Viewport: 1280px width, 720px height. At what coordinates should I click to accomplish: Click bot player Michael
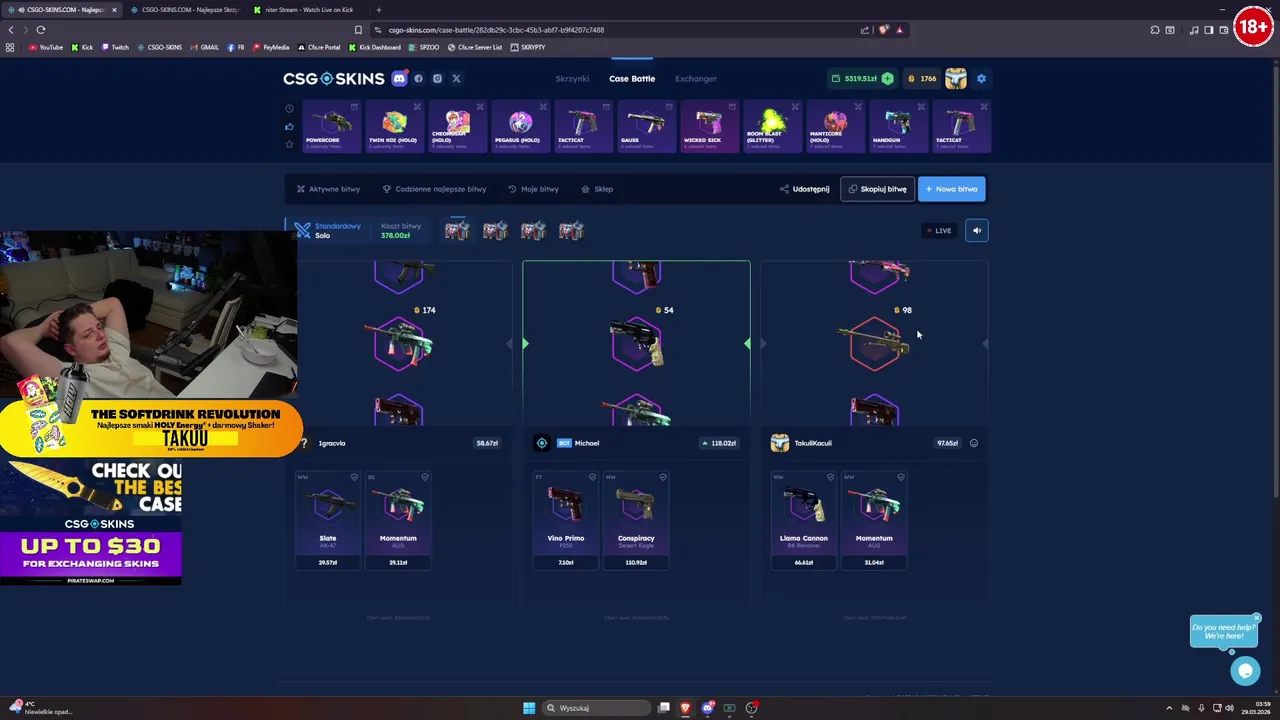587,443
